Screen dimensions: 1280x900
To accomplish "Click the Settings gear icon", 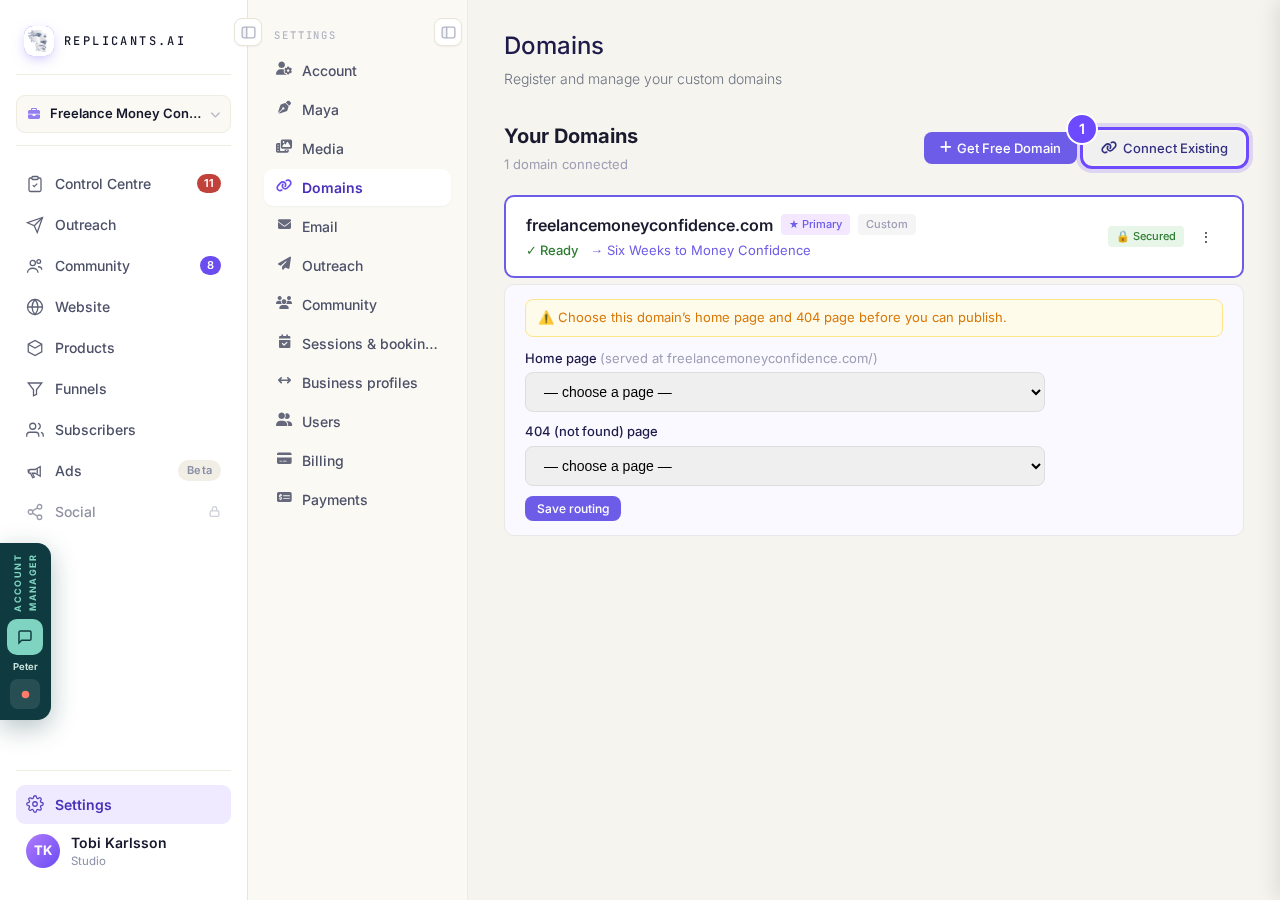I will tap(35, 805).
